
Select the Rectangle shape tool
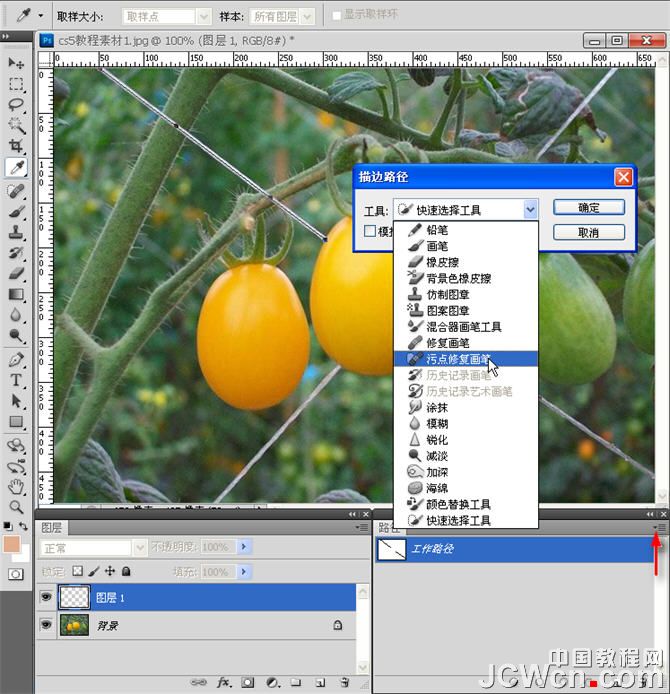[16, 422]
